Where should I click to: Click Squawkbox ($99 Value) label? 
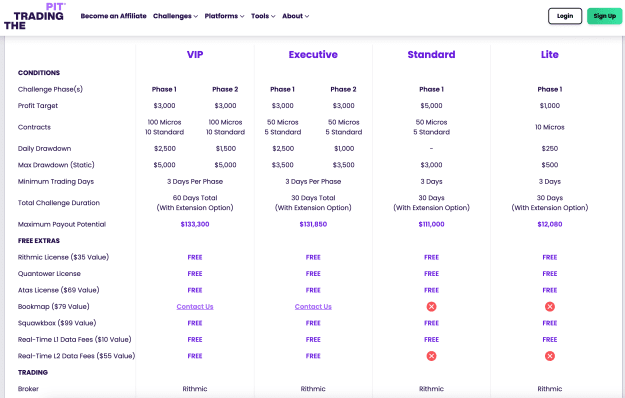[57, 323]
